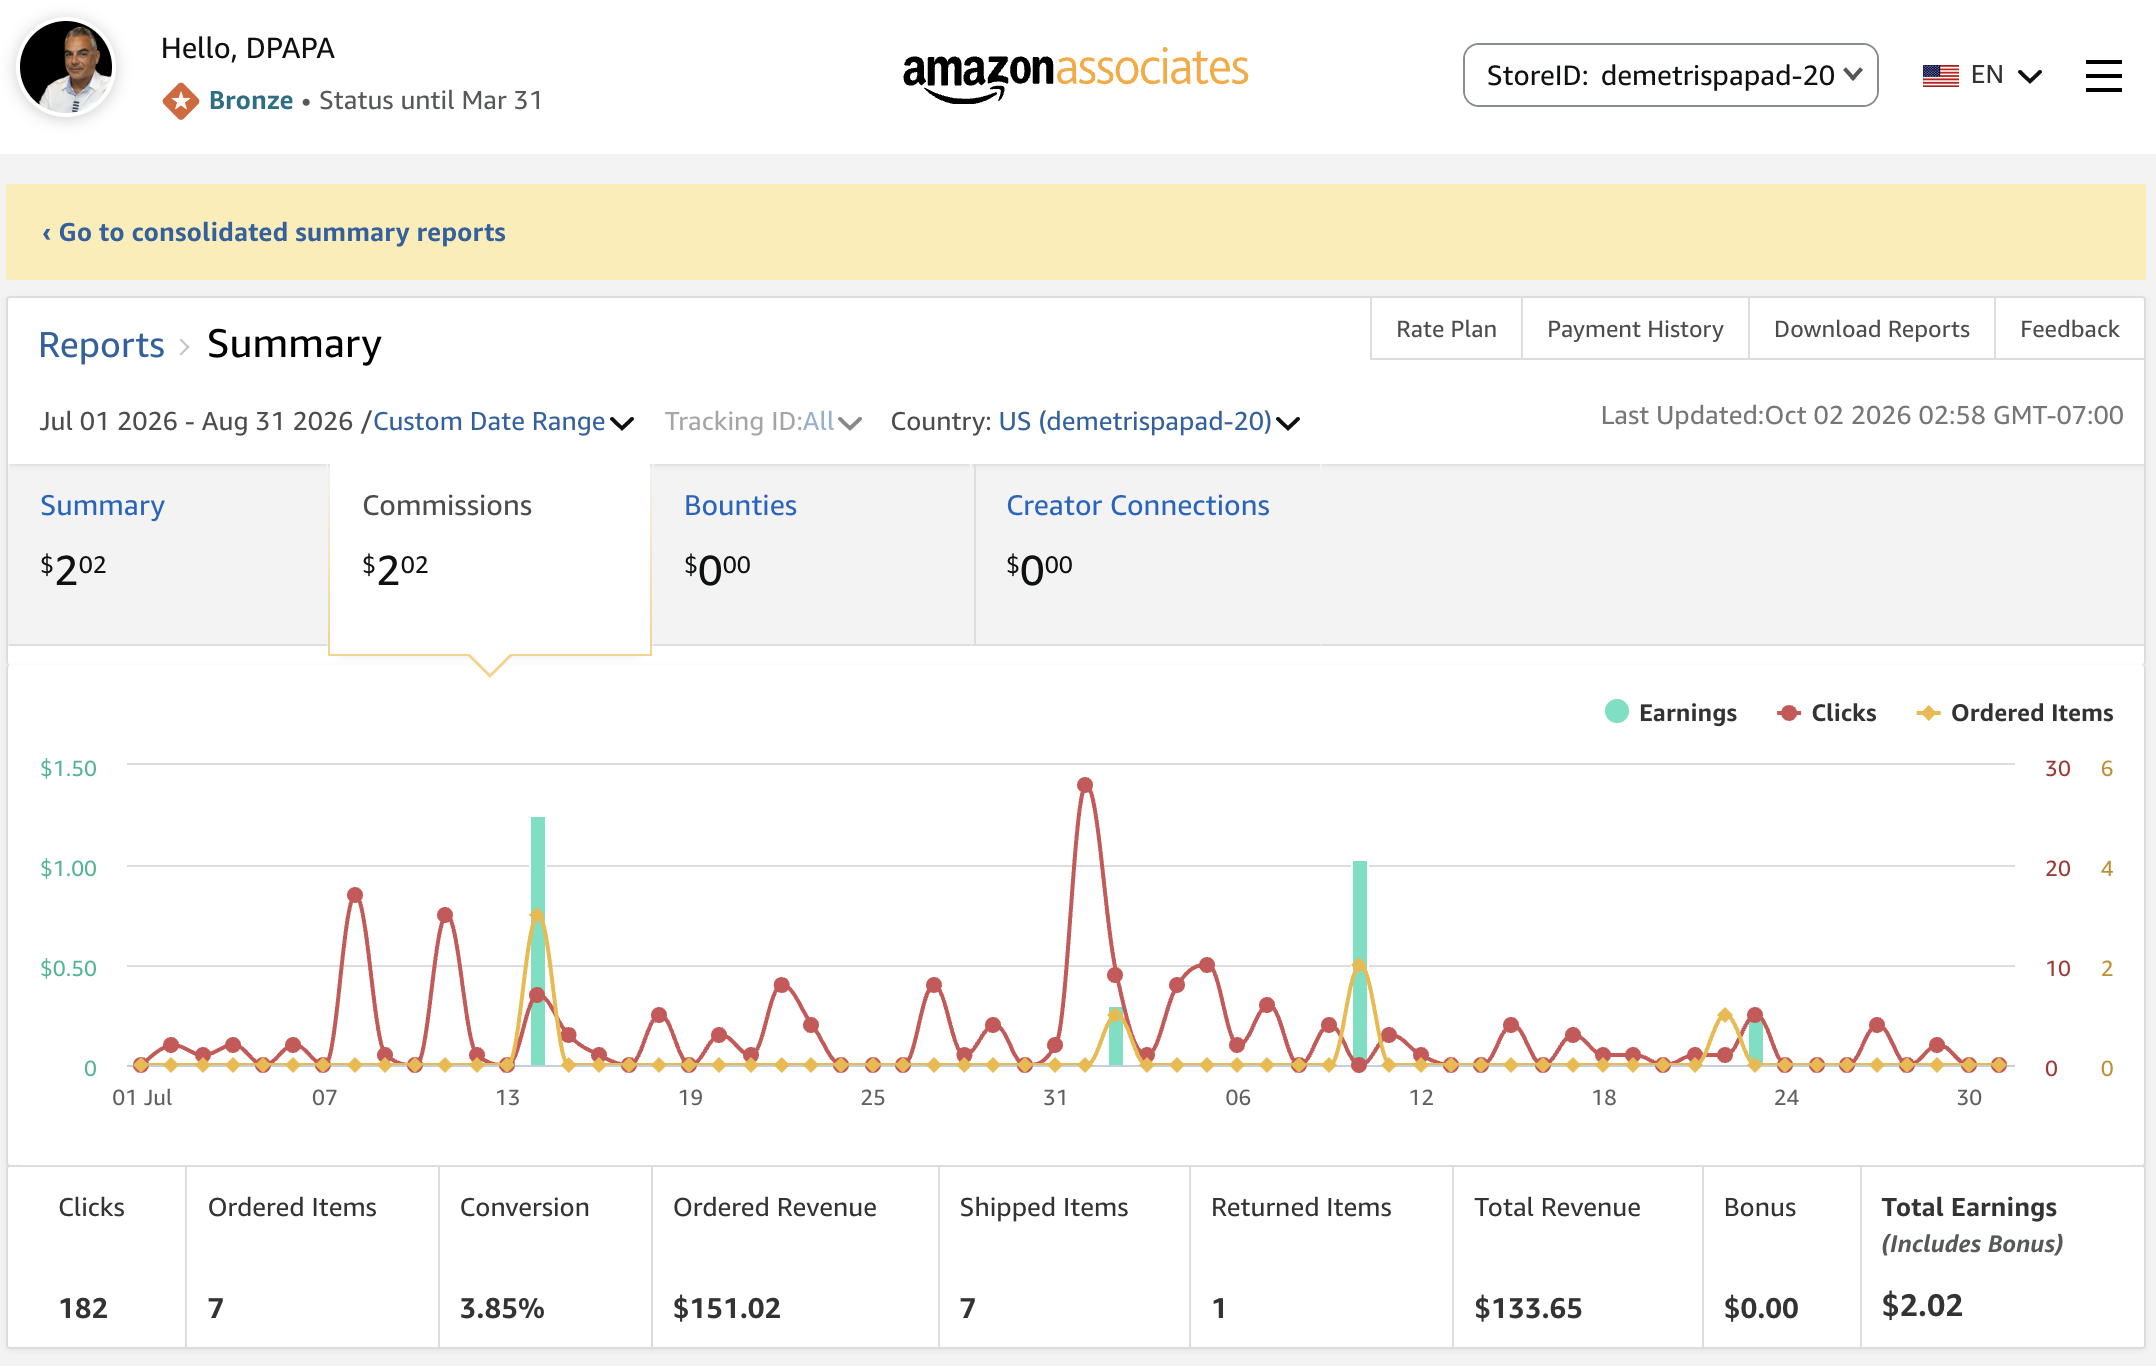The width and height of the screenshot is (2156, 1366).
Task: Click the Total Earnings value $2.02
Action: (1922, 1305)
